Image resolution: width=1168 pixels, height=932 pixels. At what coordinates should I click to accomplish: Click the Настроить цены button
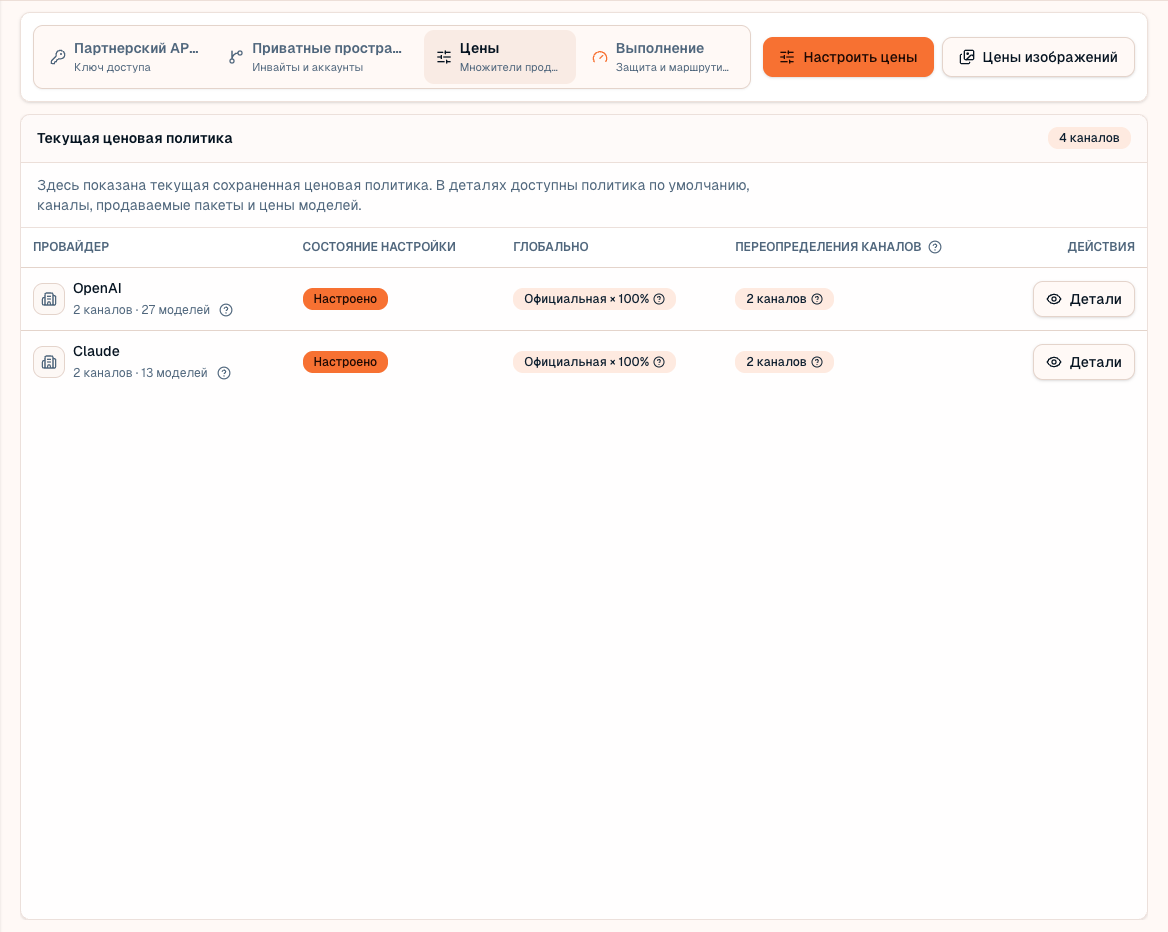pyautogui.click(x=848, y=57)
